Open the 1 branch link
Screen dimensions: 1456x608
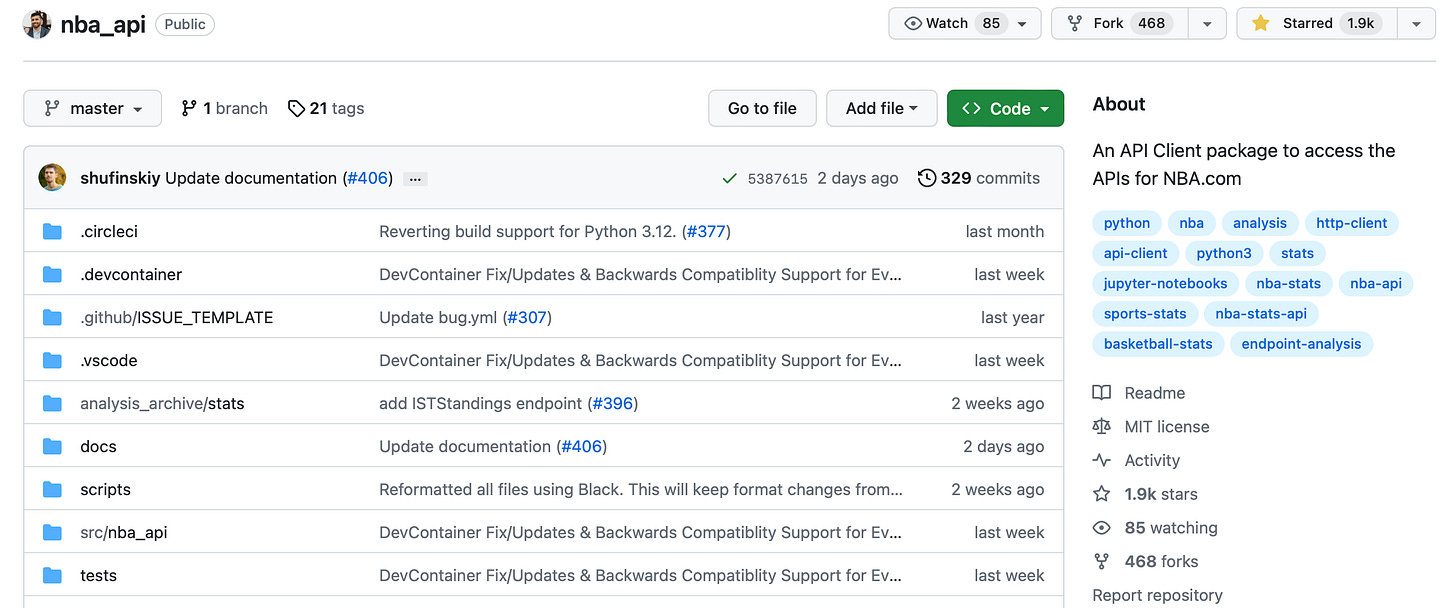pyautogui.click(x=224, y=108)
